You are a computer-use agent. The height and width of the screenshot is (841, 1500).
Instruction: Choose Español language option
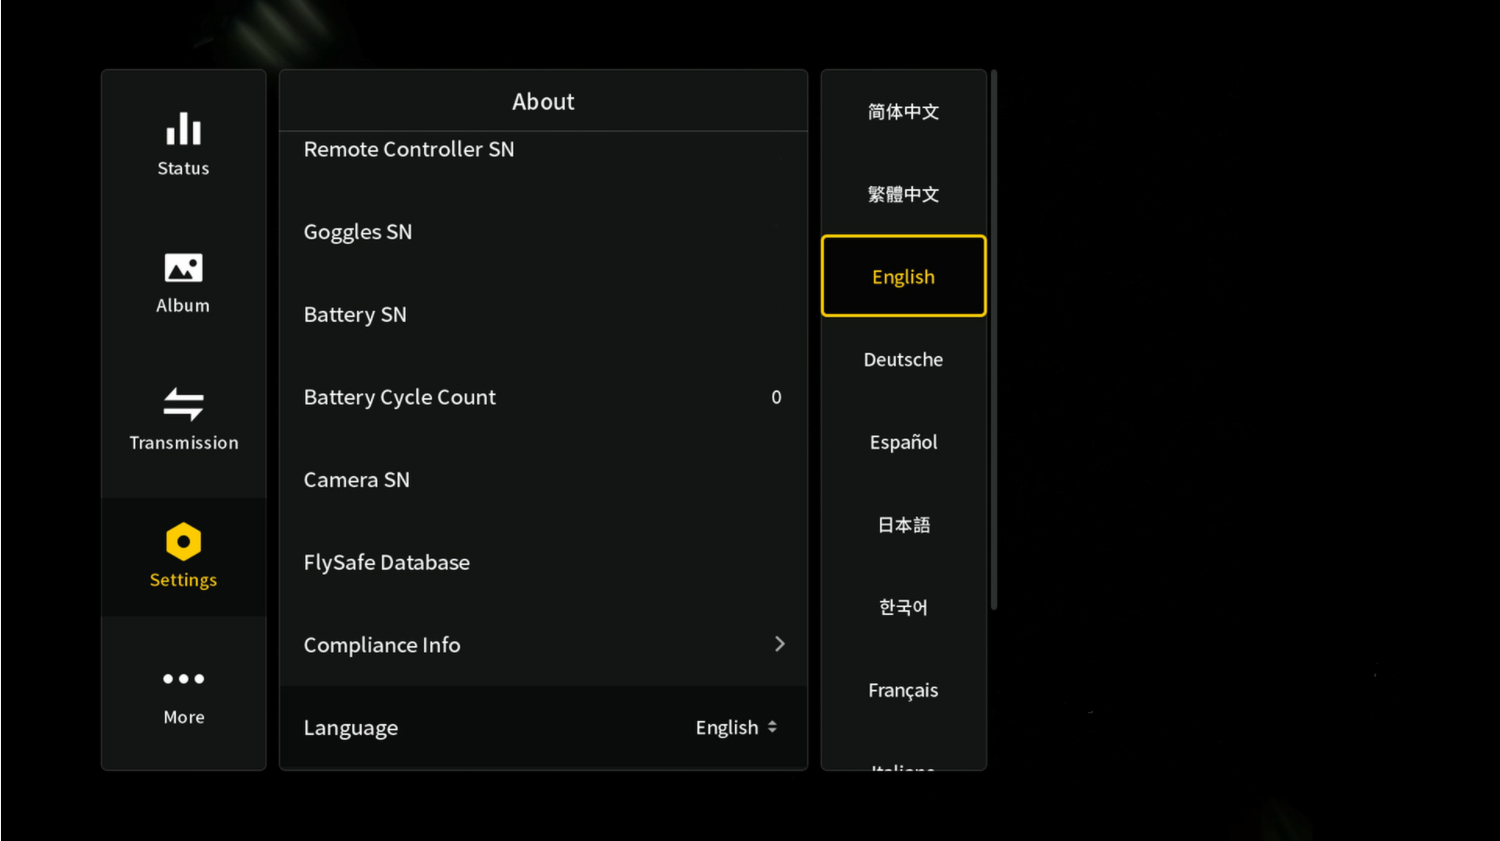click(x=903, y=442)
